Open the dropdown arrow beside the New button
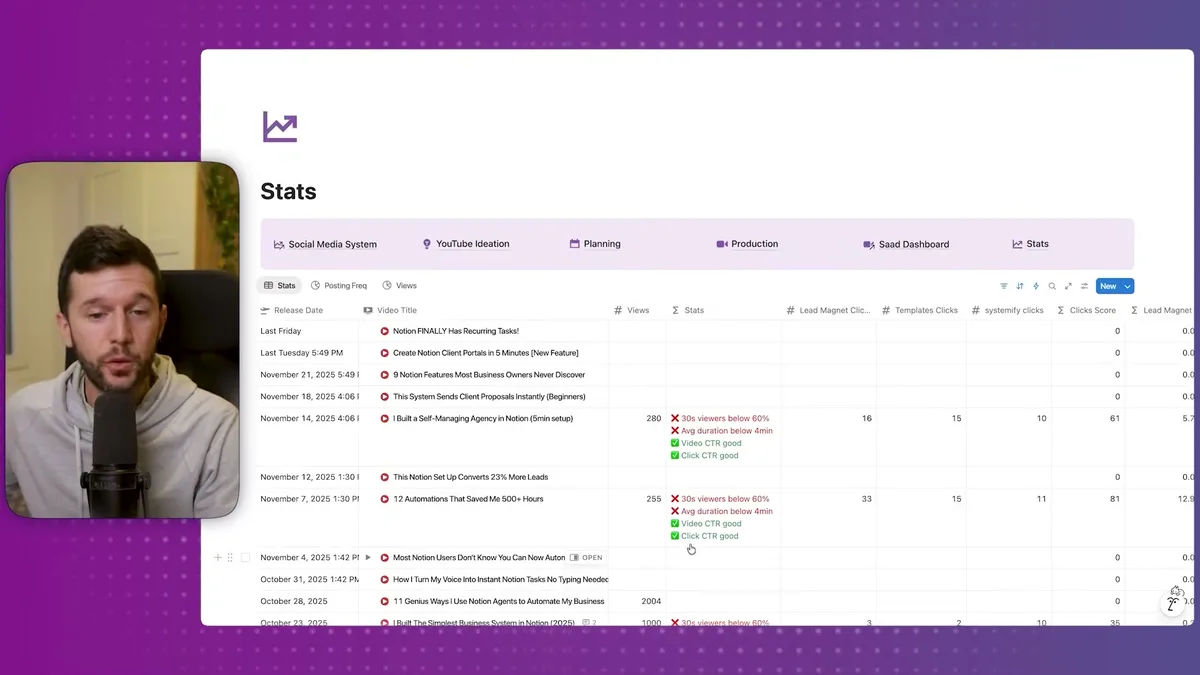1200x675 pixels. click(1126, 286)
